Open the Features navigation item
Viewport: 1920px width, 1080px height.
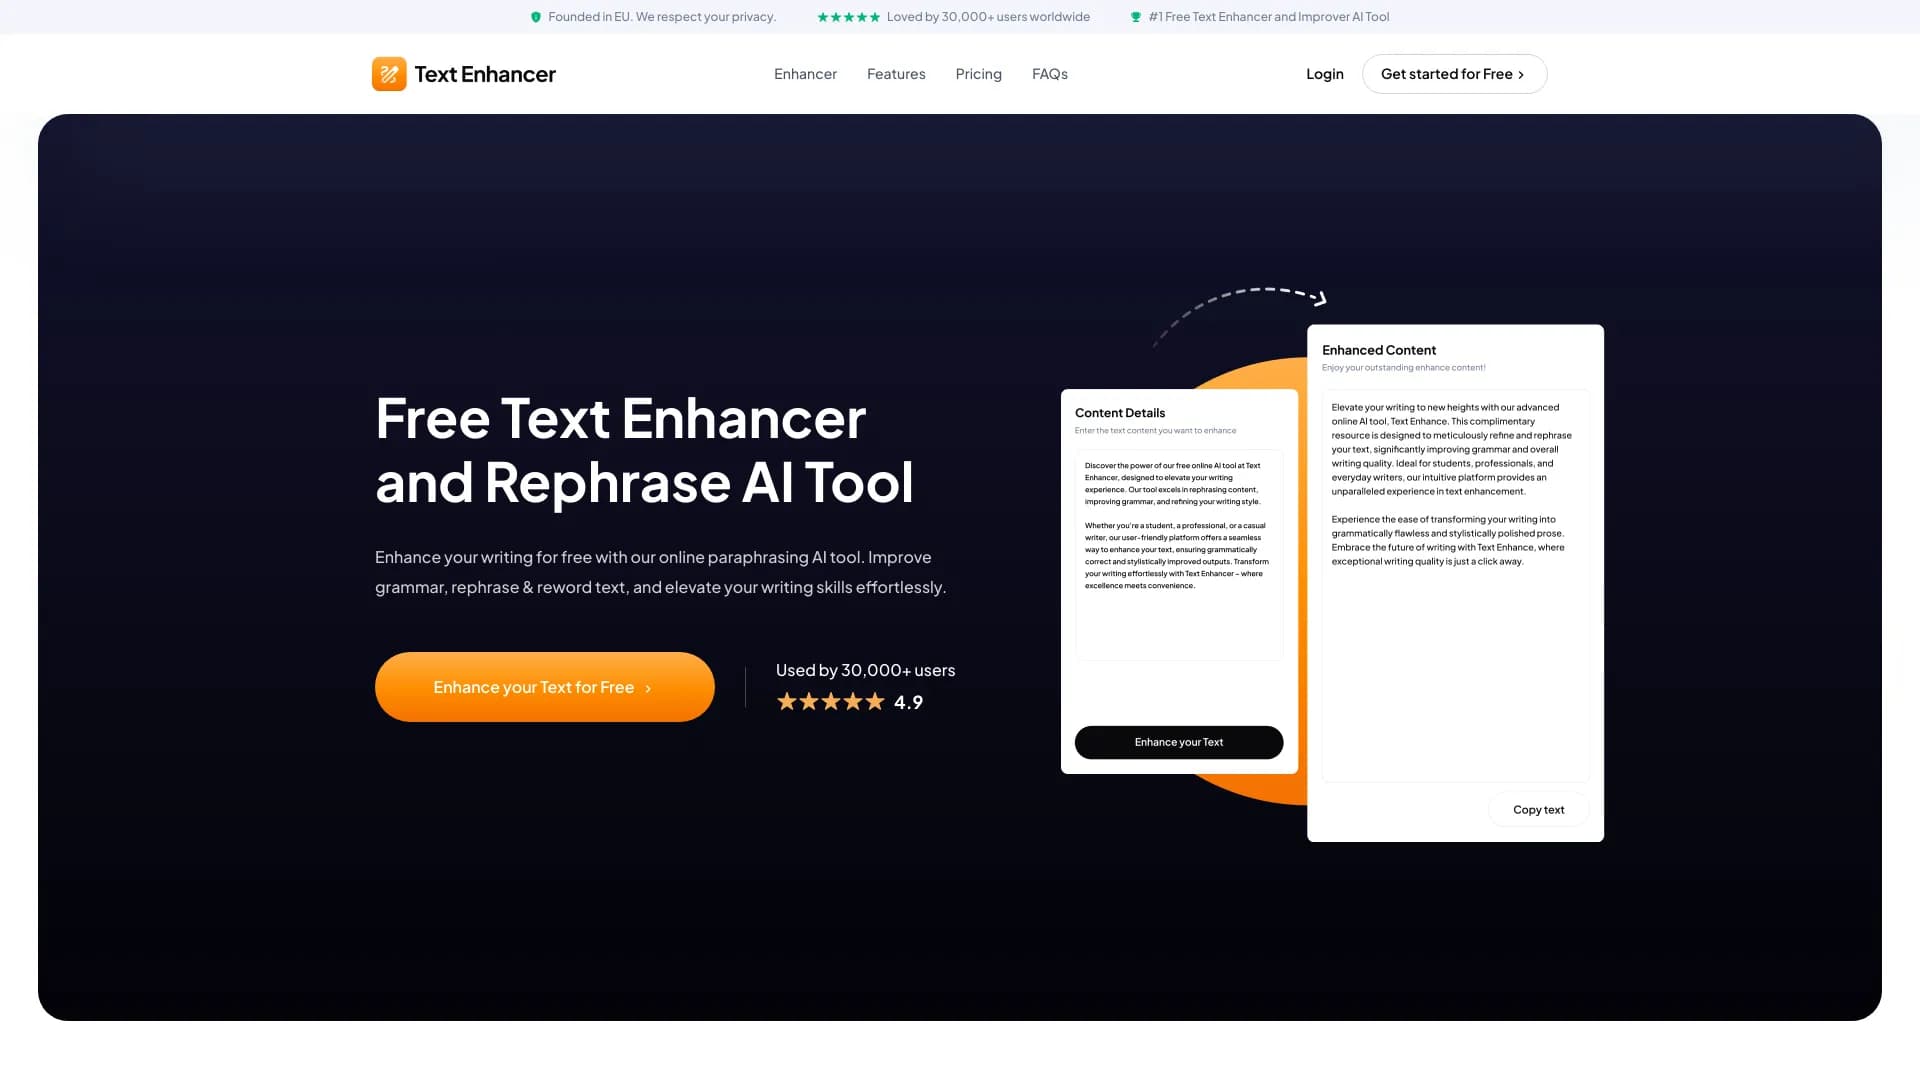click(x=896, y=74)
